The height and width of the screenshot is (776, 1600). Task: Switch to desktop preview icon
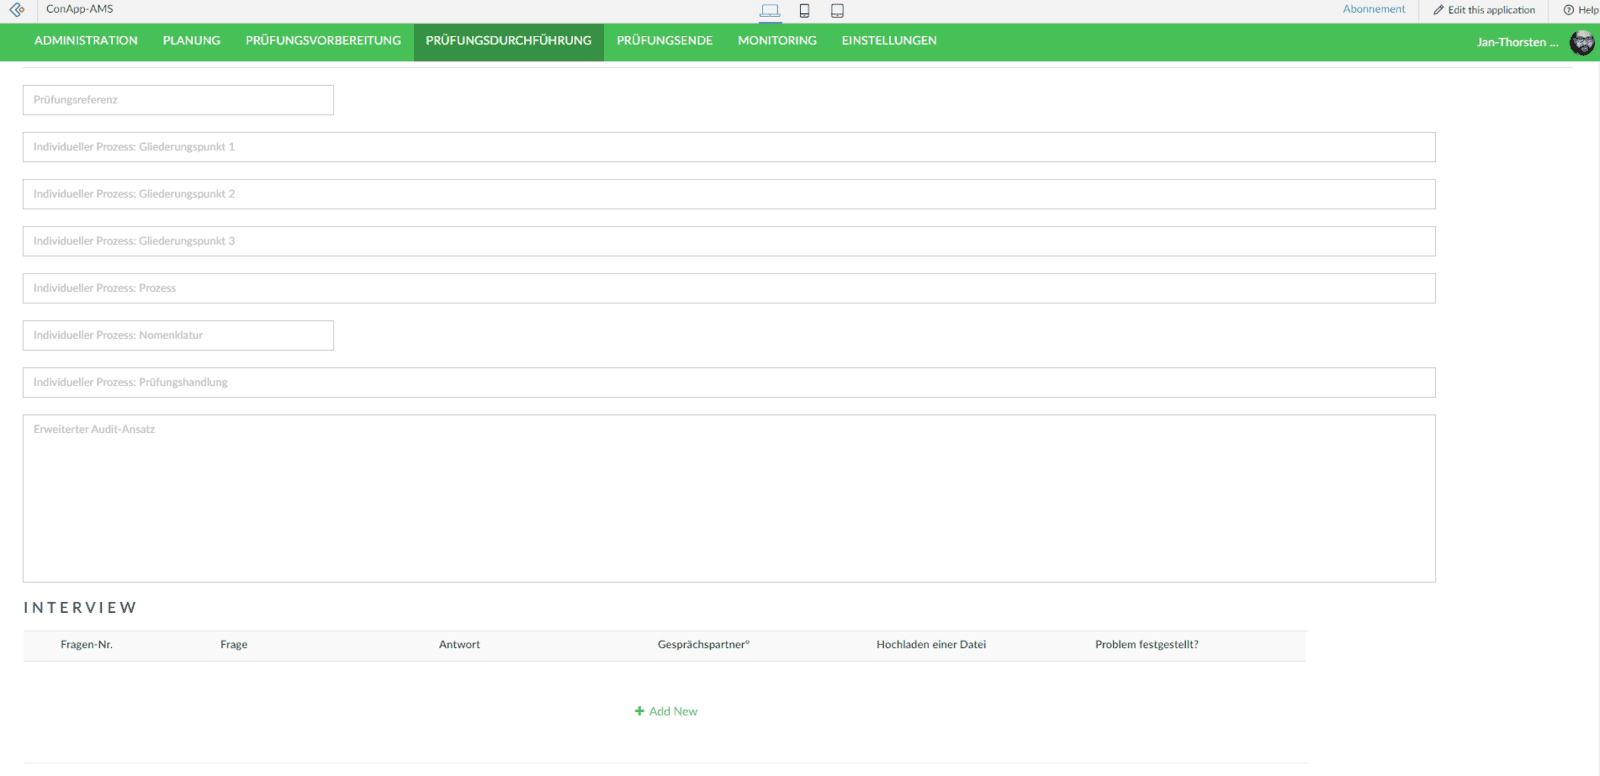click(x=769, y=11)
